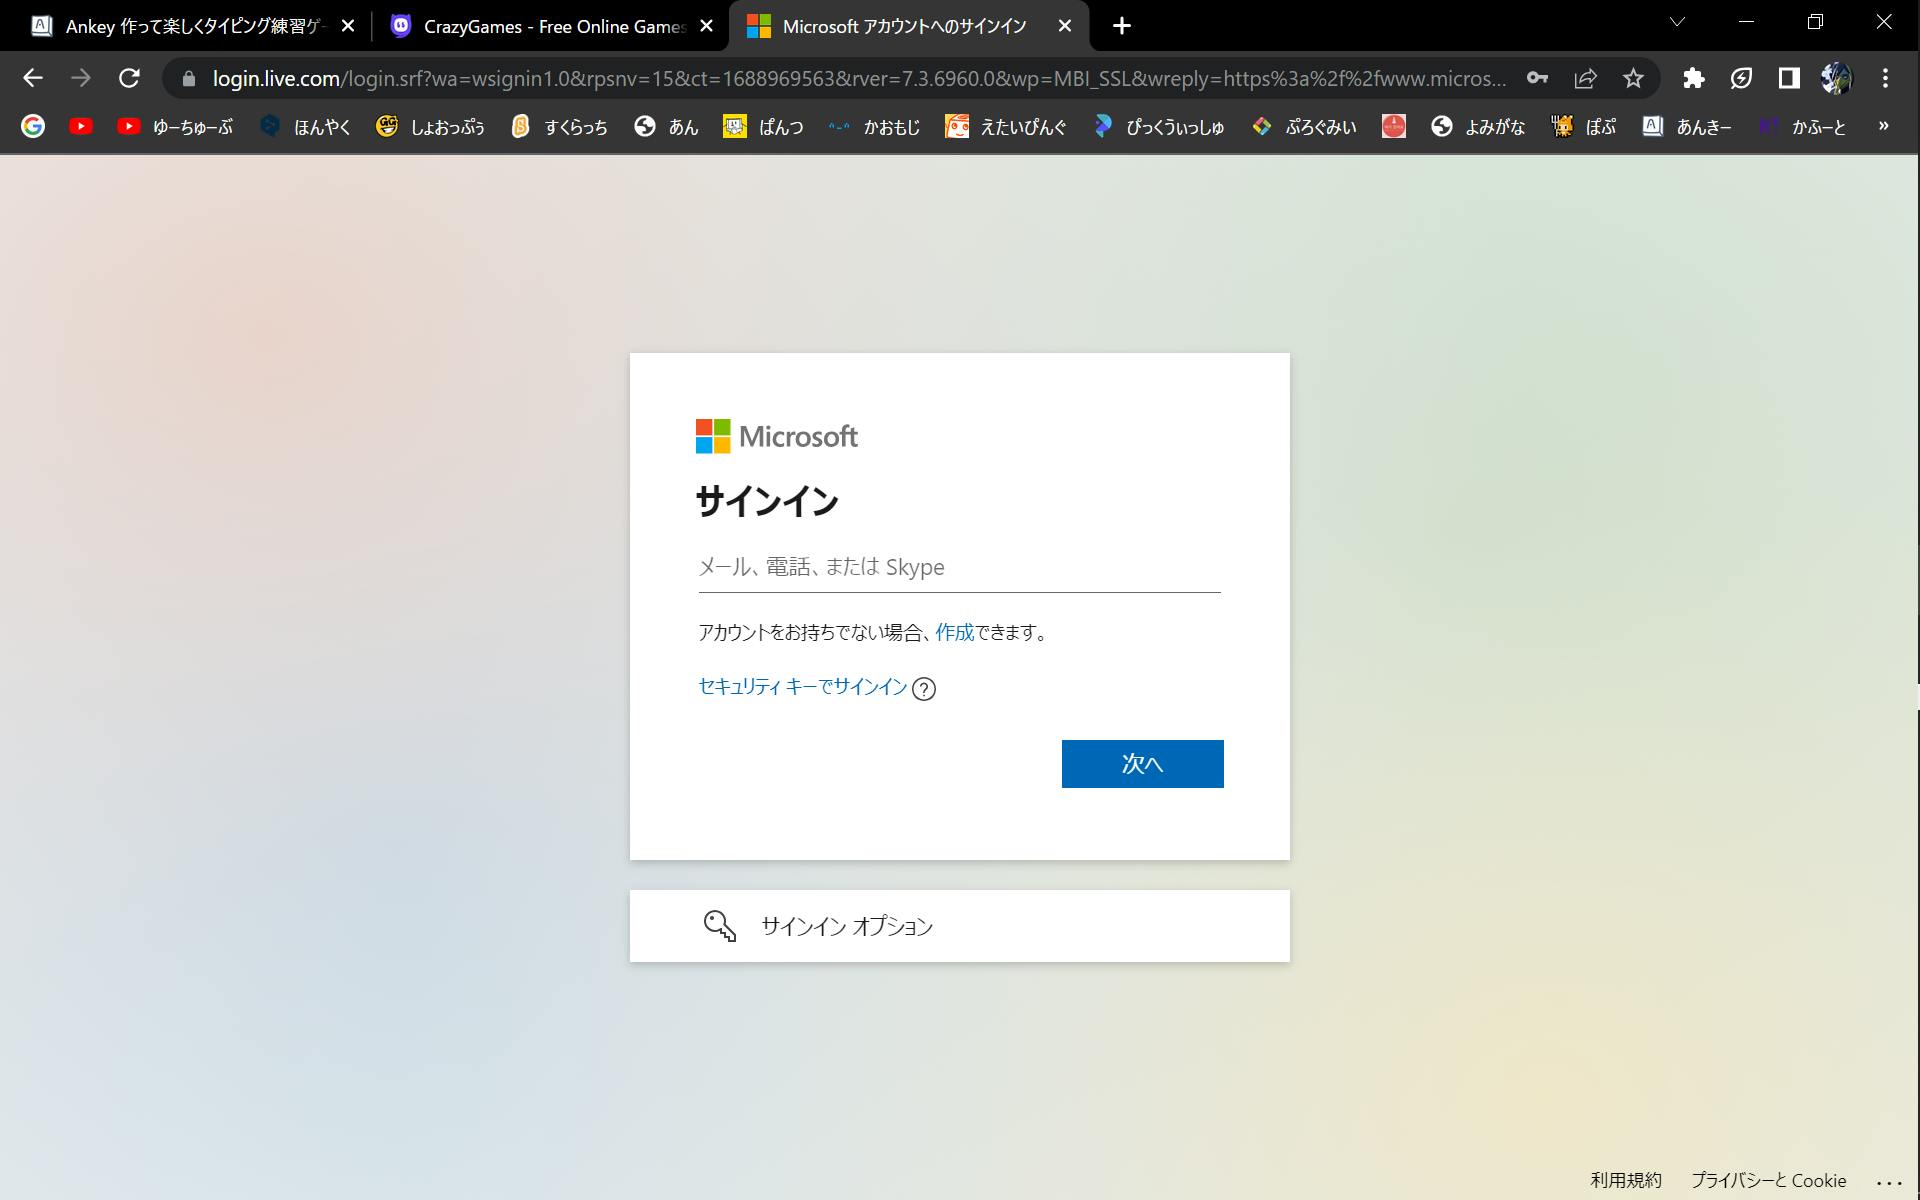
Task: Click the browser reload icon
Action: (x=129, y=78)
